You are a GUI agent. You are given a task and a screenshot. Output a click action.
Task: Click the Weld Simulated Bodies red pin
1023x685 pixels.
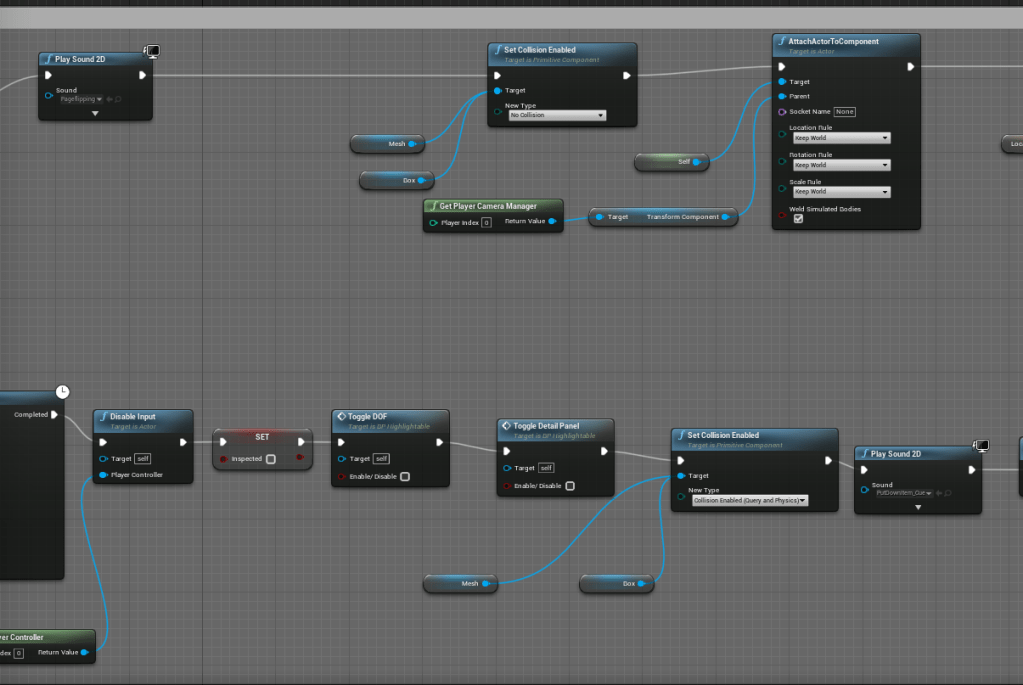[782, 214]
